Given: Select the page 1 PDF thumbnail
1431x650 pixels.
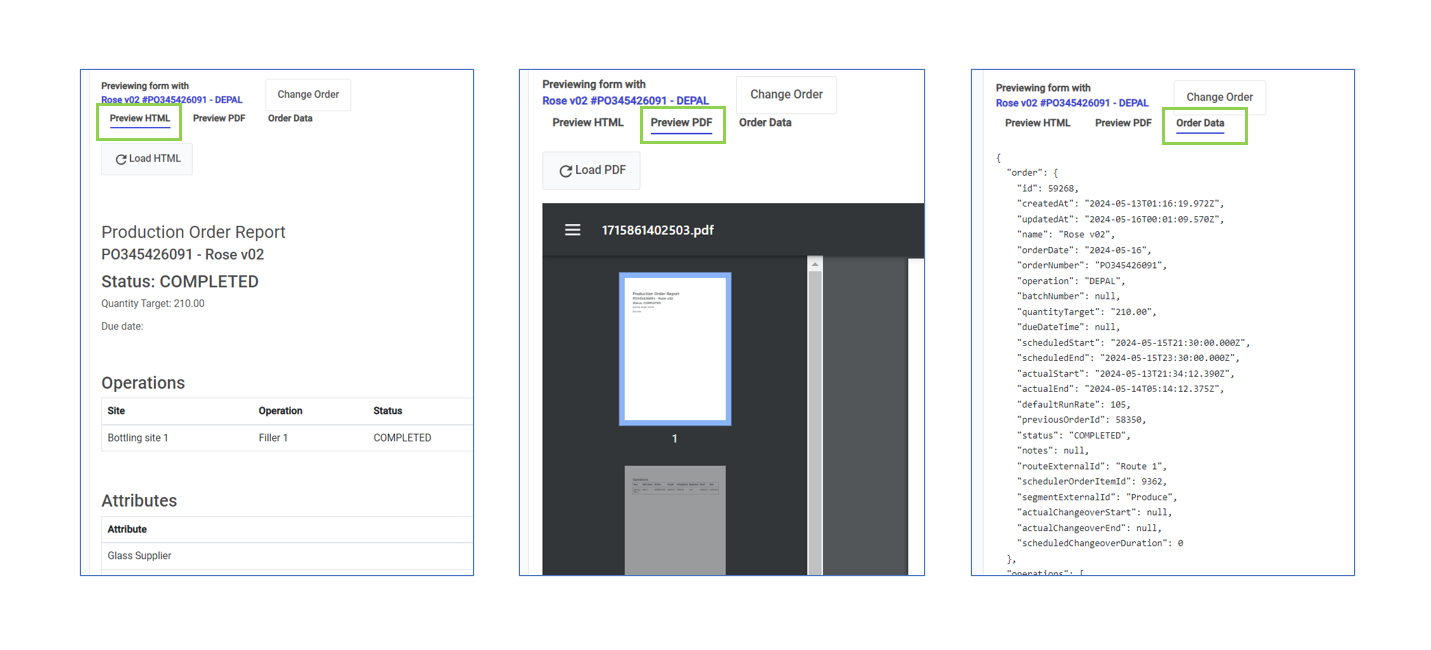Looking at the screenshot, I should pos(675,348).
